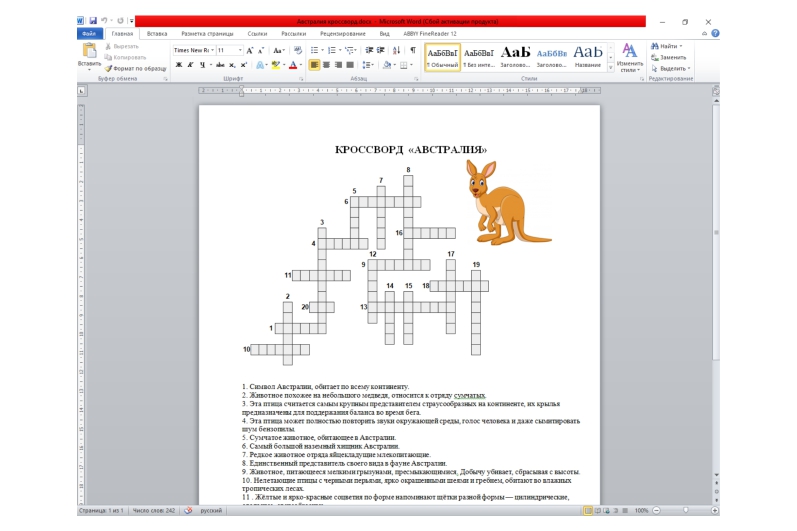Toggle underline Ч formatting
This screenshot has height=531, width=797.
[x=202, y=65]
